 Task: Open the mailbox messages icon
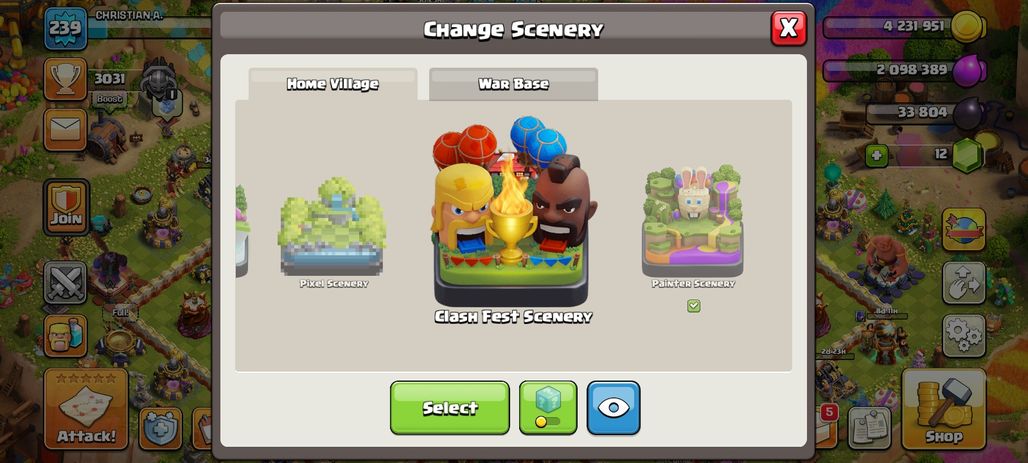[66, 130]
